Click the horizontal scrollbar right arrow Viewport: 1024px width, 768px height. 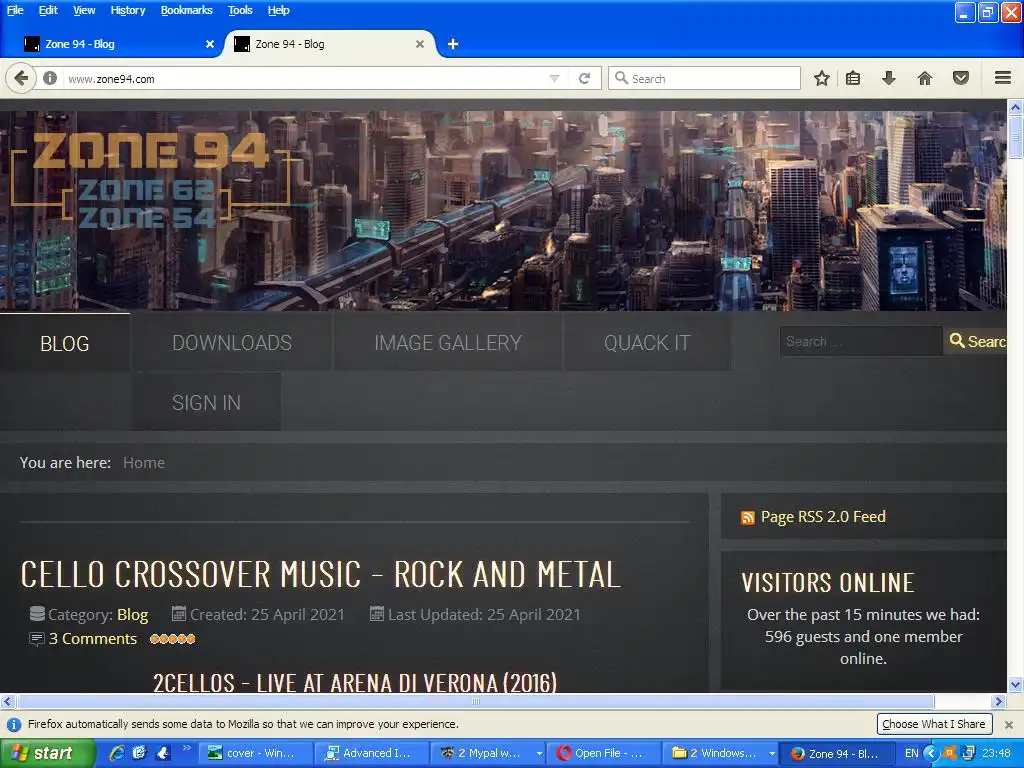(x=998, y=701)
